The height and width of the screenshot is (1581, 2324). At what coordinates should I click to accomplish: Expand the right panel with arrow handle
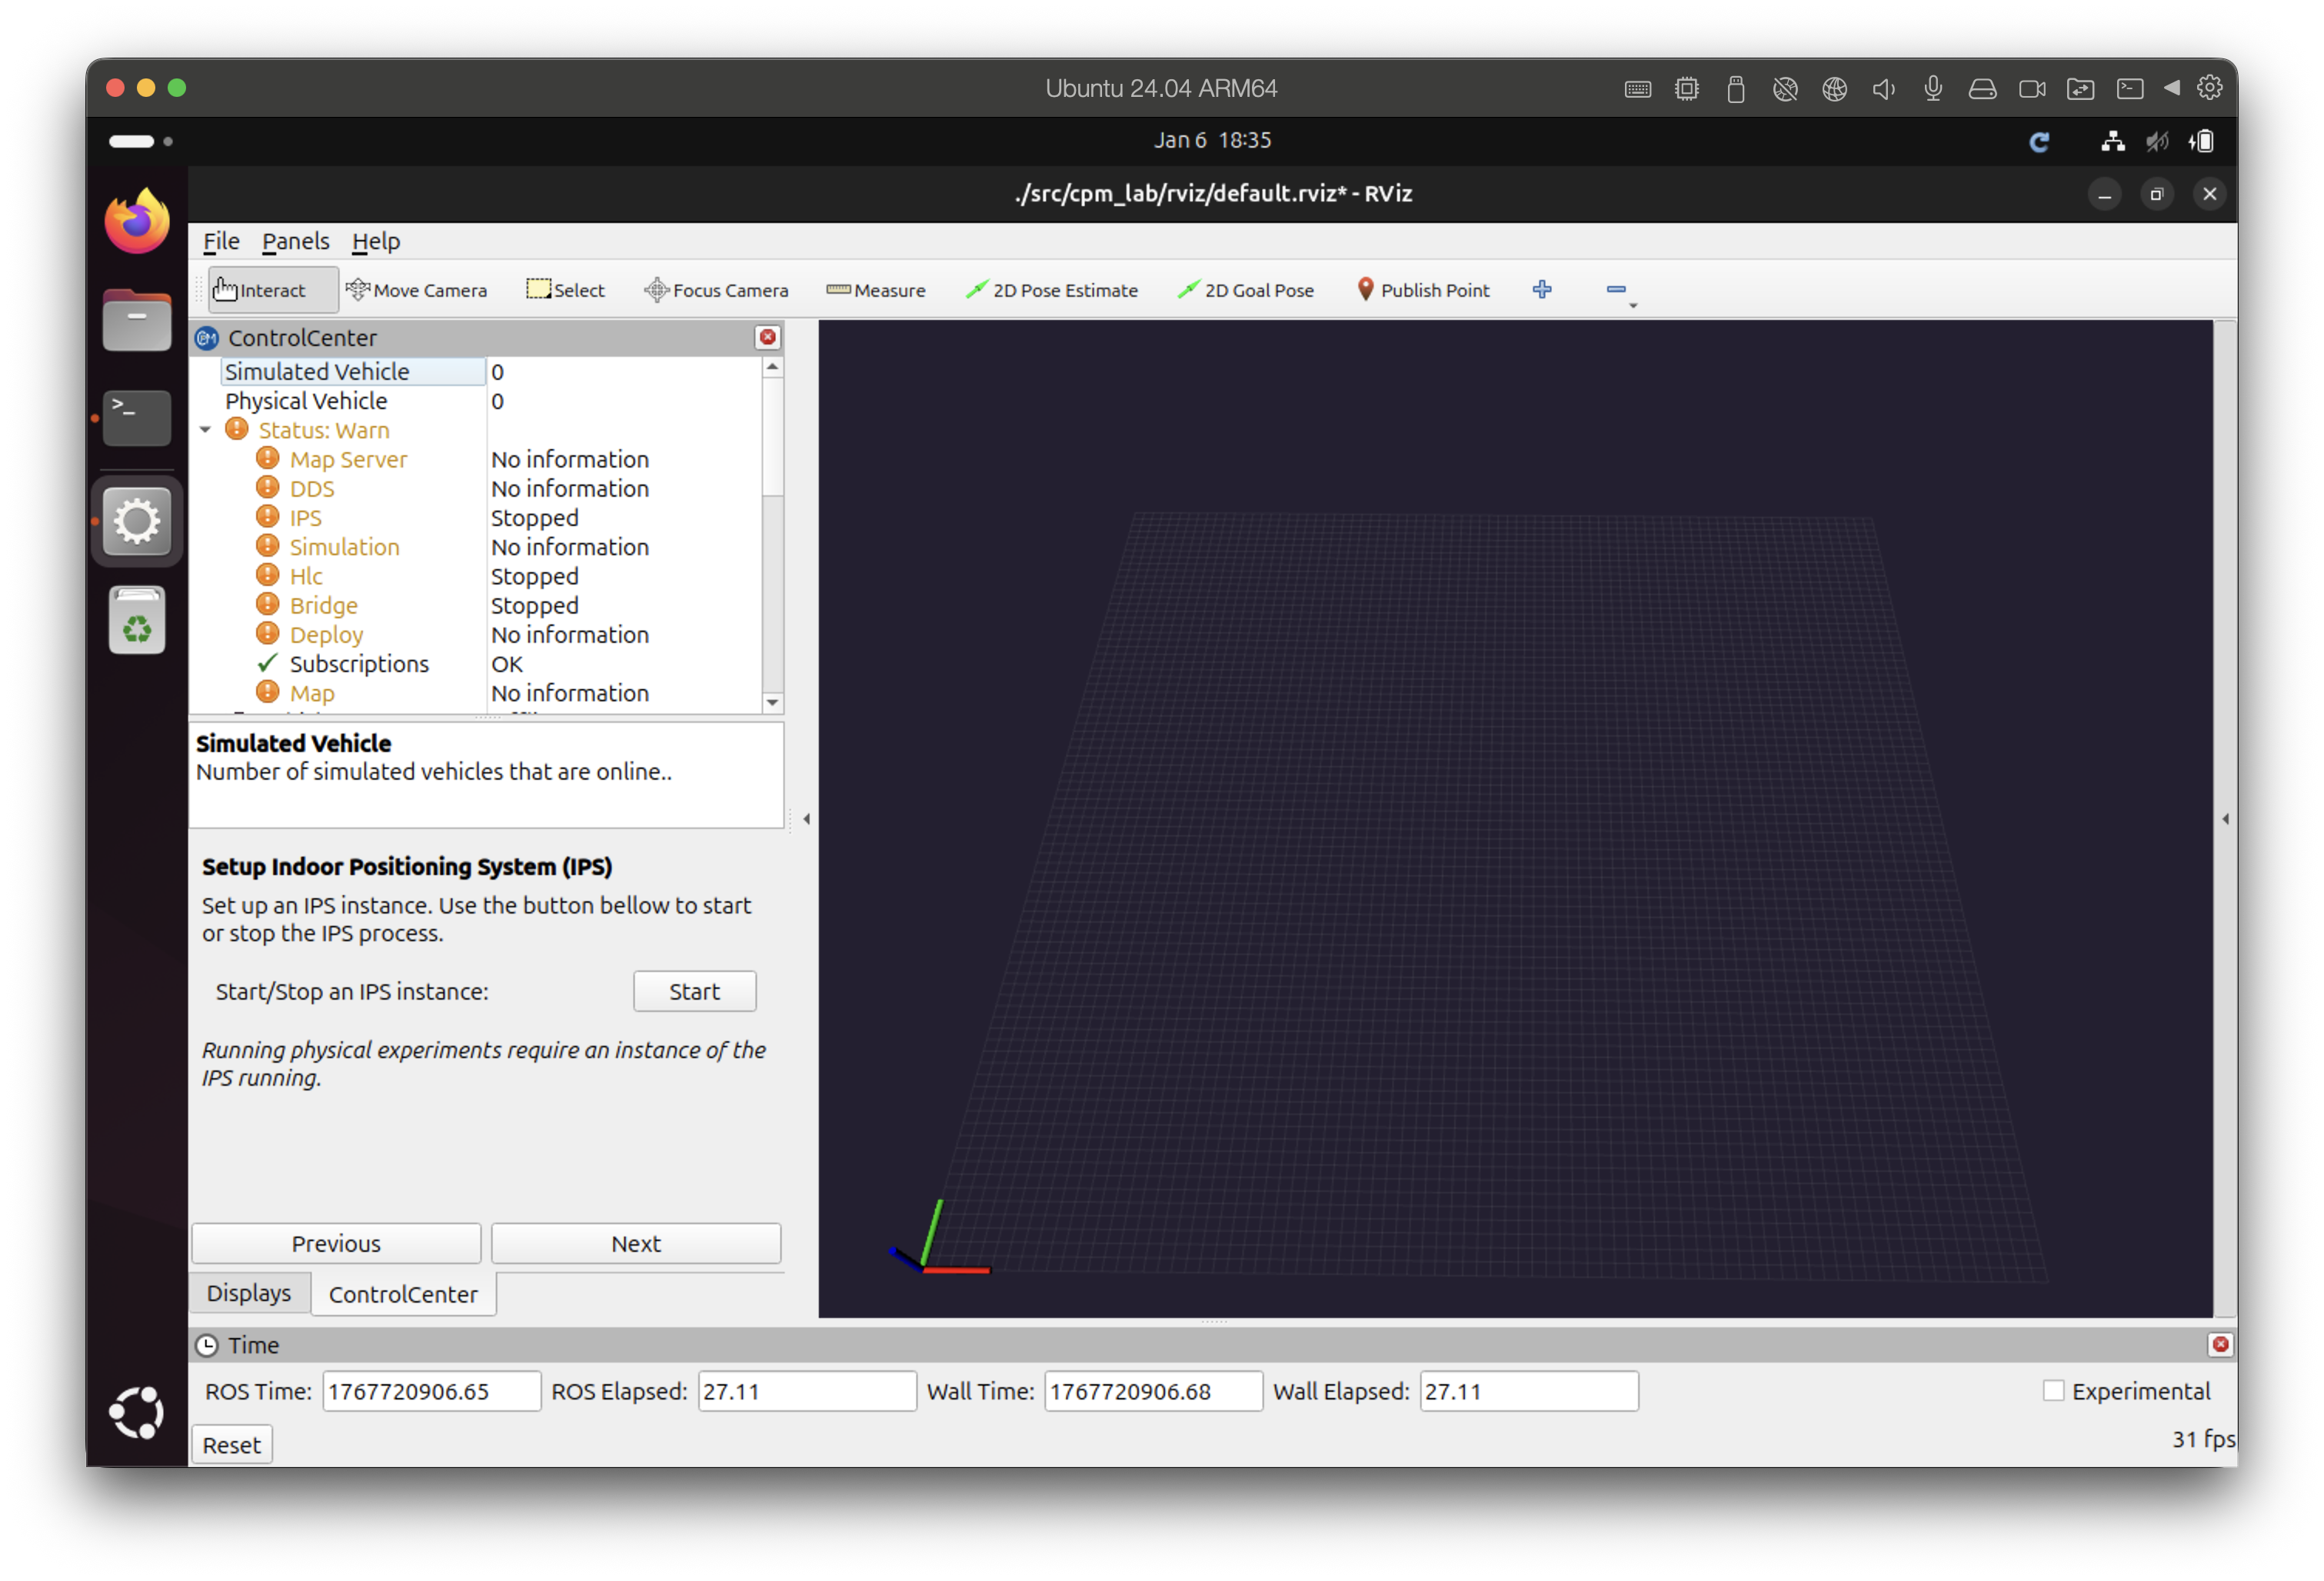(2225, 819)
